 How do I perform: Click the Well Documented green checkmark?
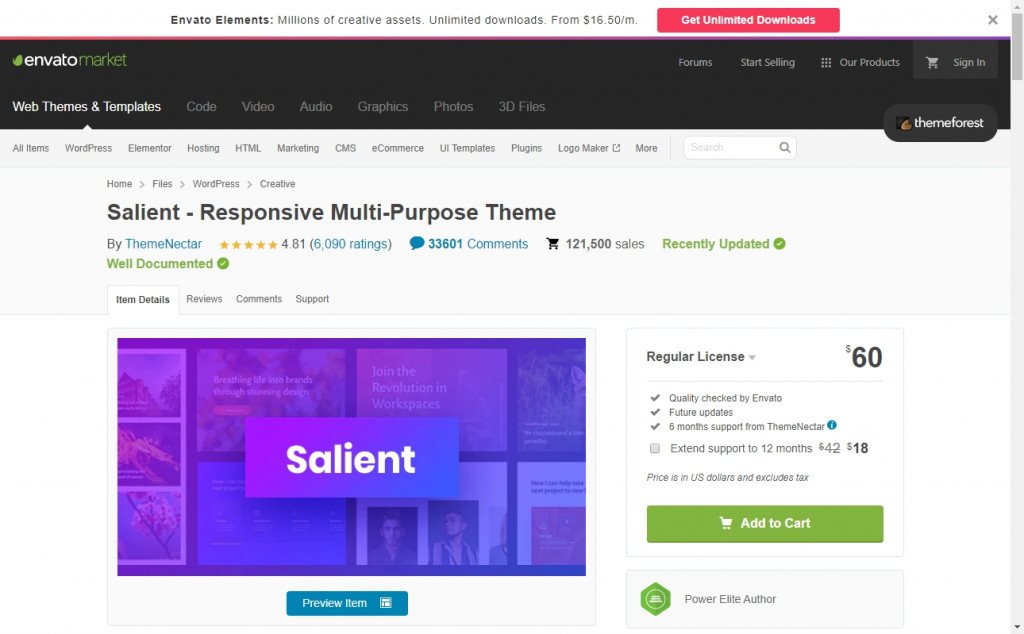pos(223,263)
